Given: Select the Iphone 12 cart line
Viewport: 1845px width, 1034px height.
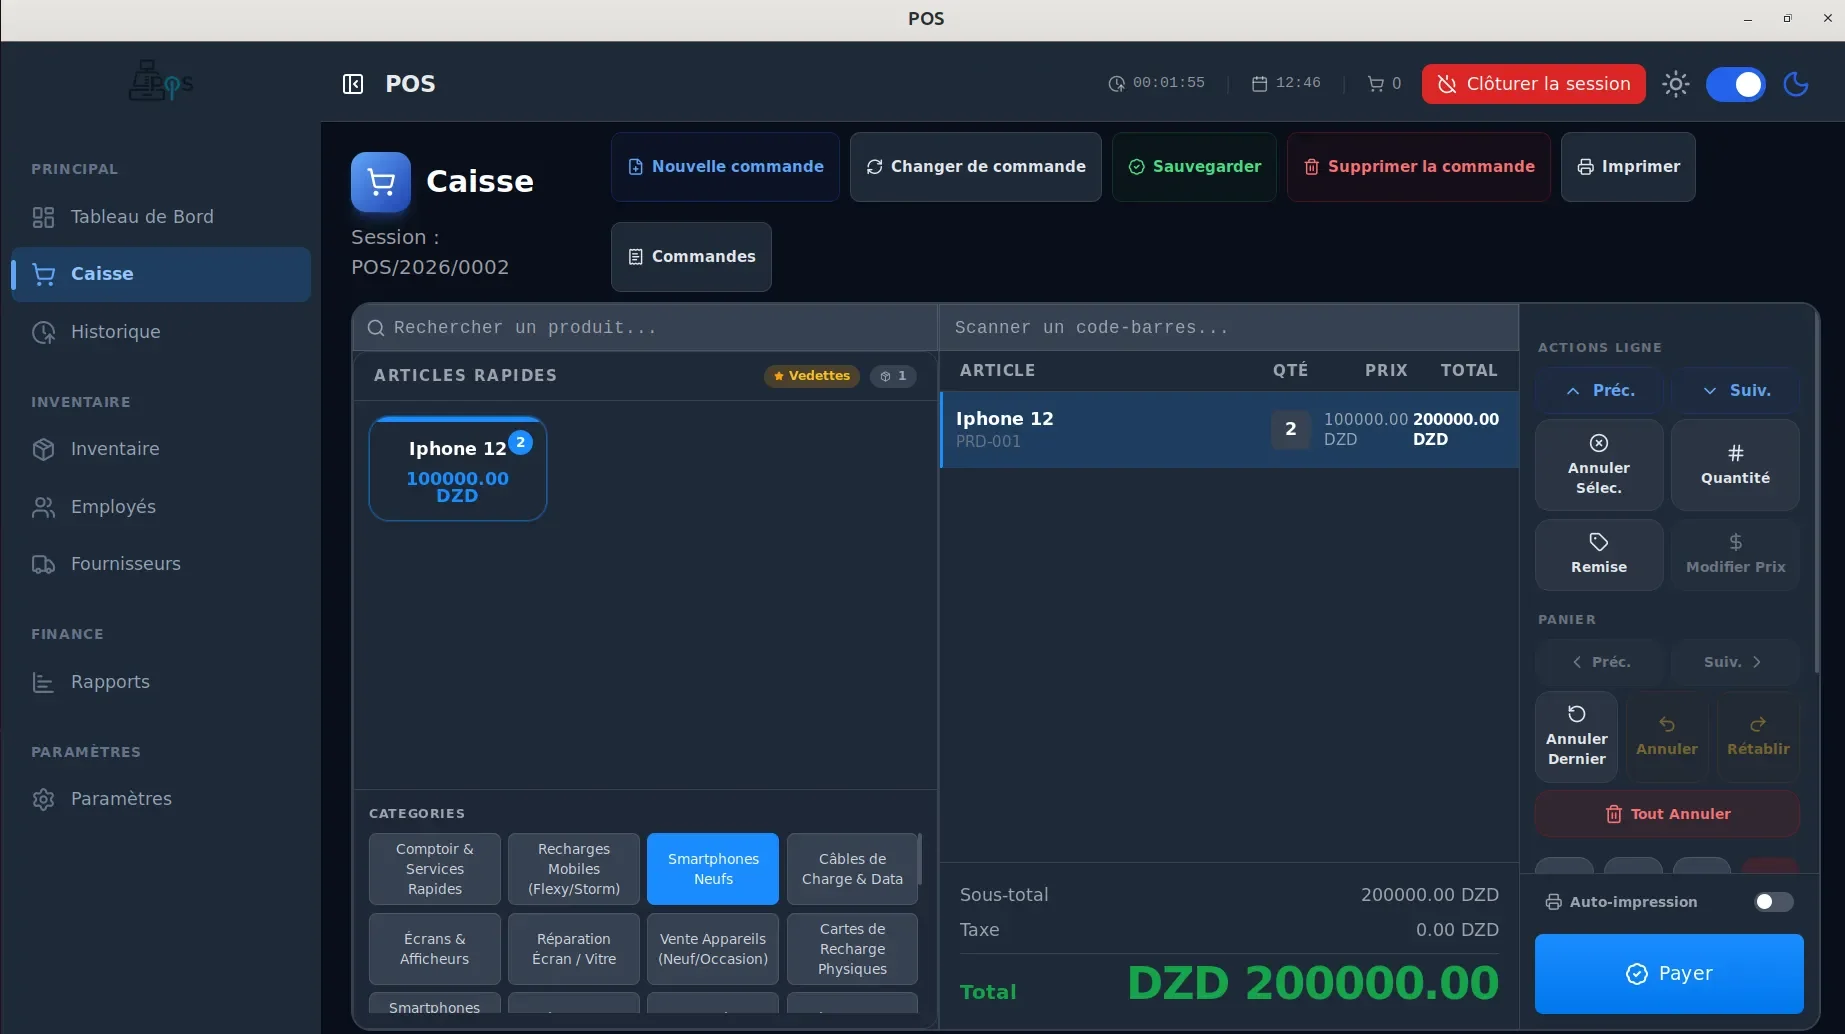Looking at the screenshot, I should pos(1229,429).
